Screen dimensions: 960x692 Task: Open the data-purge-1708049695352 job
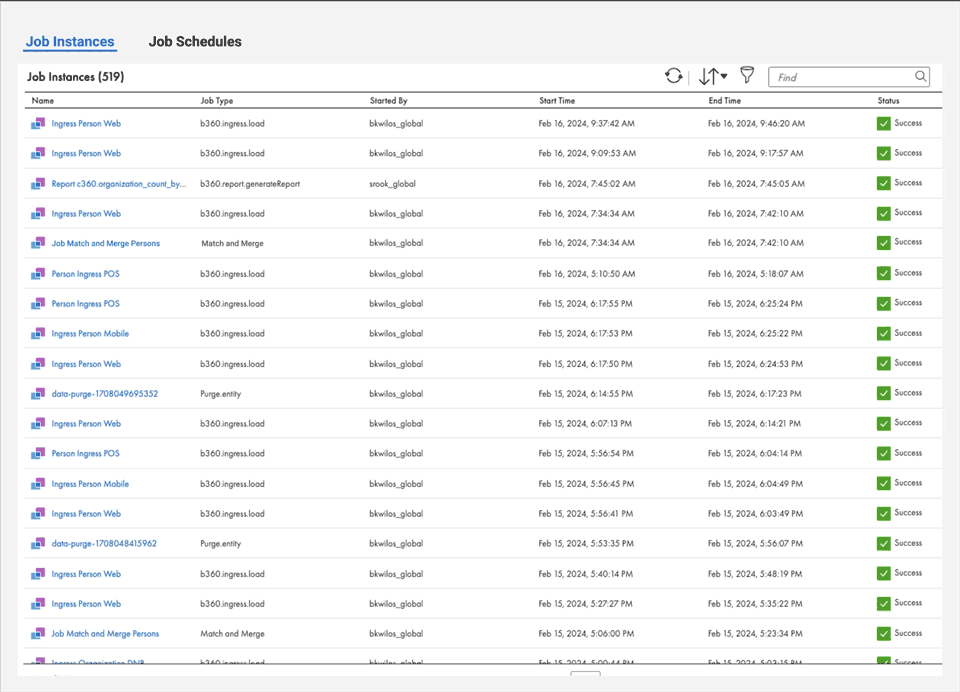click(x=105, y=394)
